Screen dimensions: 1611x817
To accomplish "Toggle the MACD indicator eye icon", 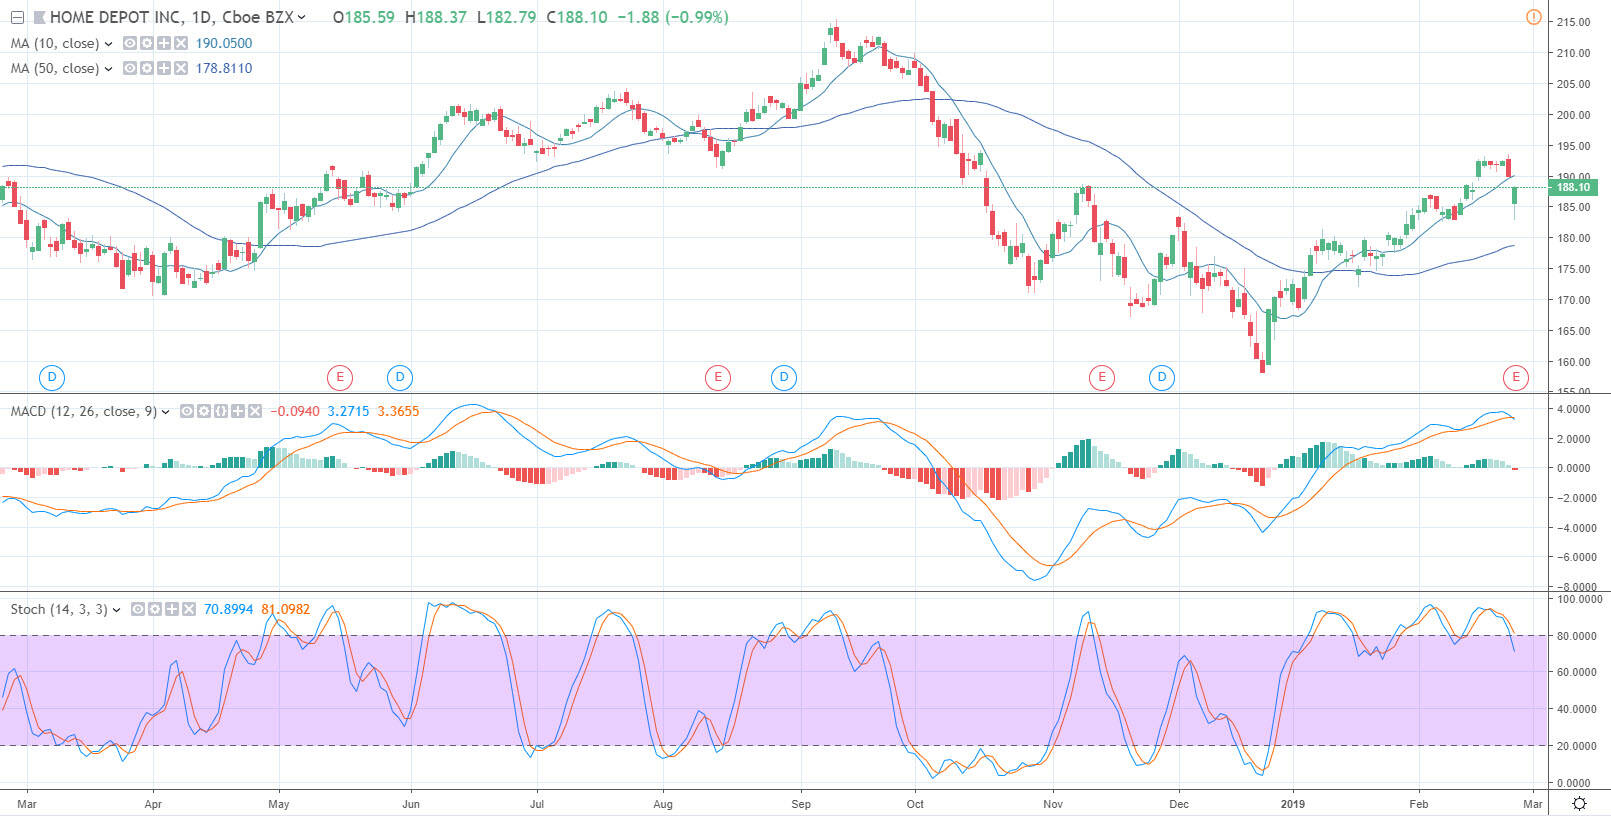I will pos(187,411).
